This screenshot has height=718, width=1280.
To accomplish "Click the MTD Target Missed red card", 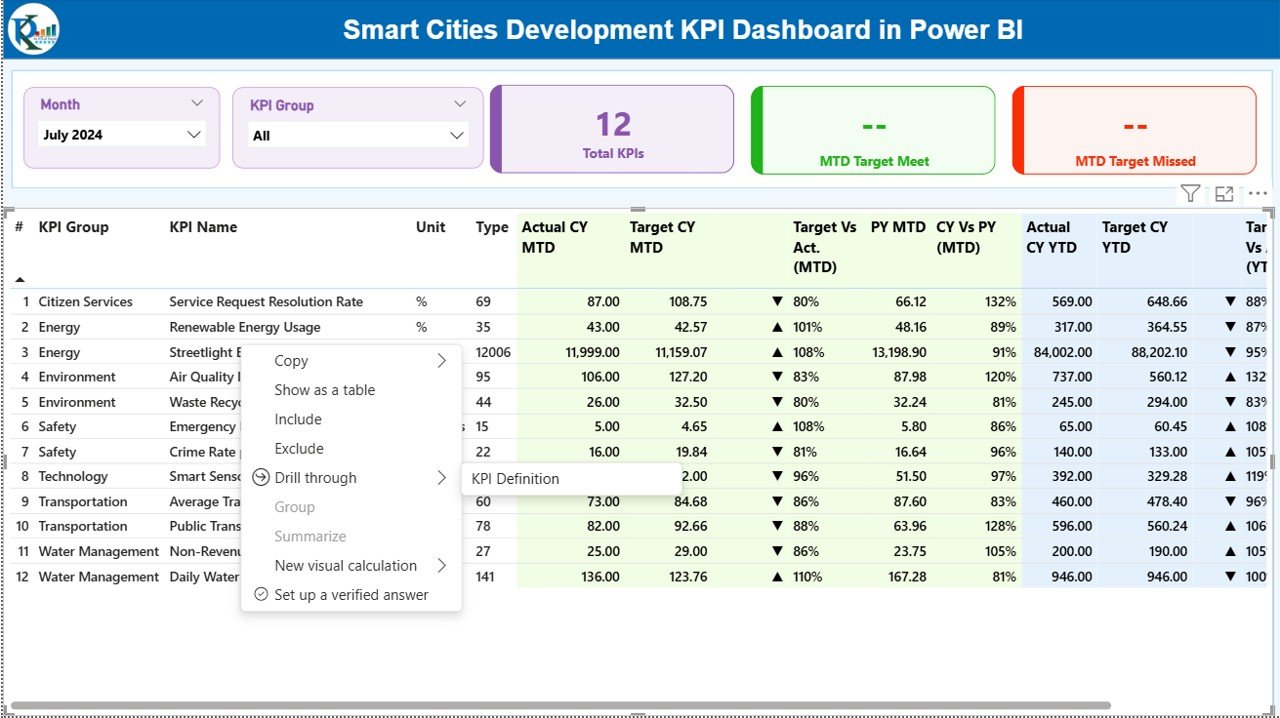I will 1134,128.
